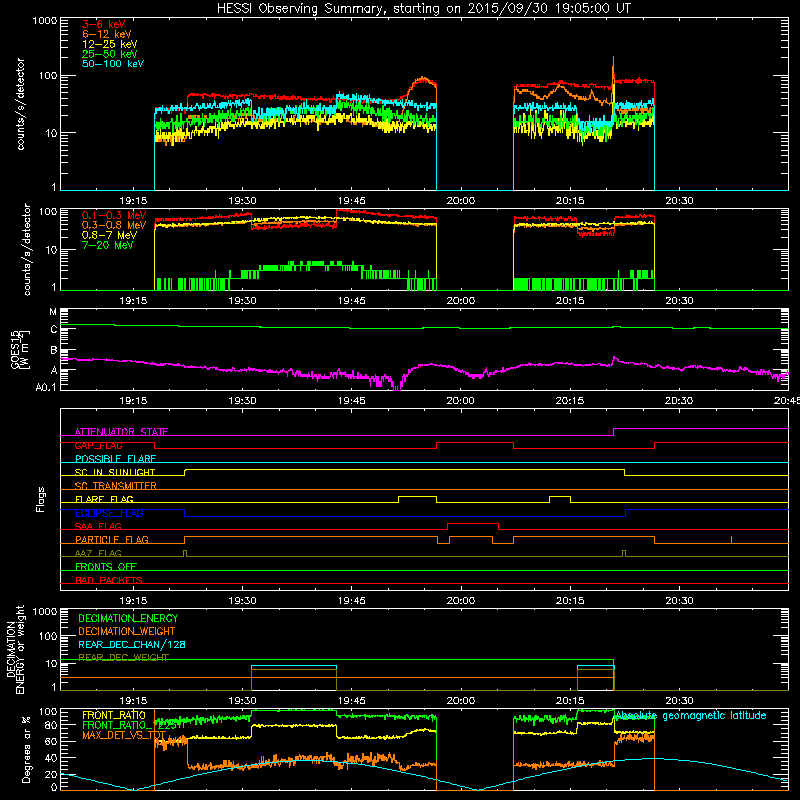
Task: Click the 0.8-7 MeV legend entry
Action: click(x=109, y=235)
